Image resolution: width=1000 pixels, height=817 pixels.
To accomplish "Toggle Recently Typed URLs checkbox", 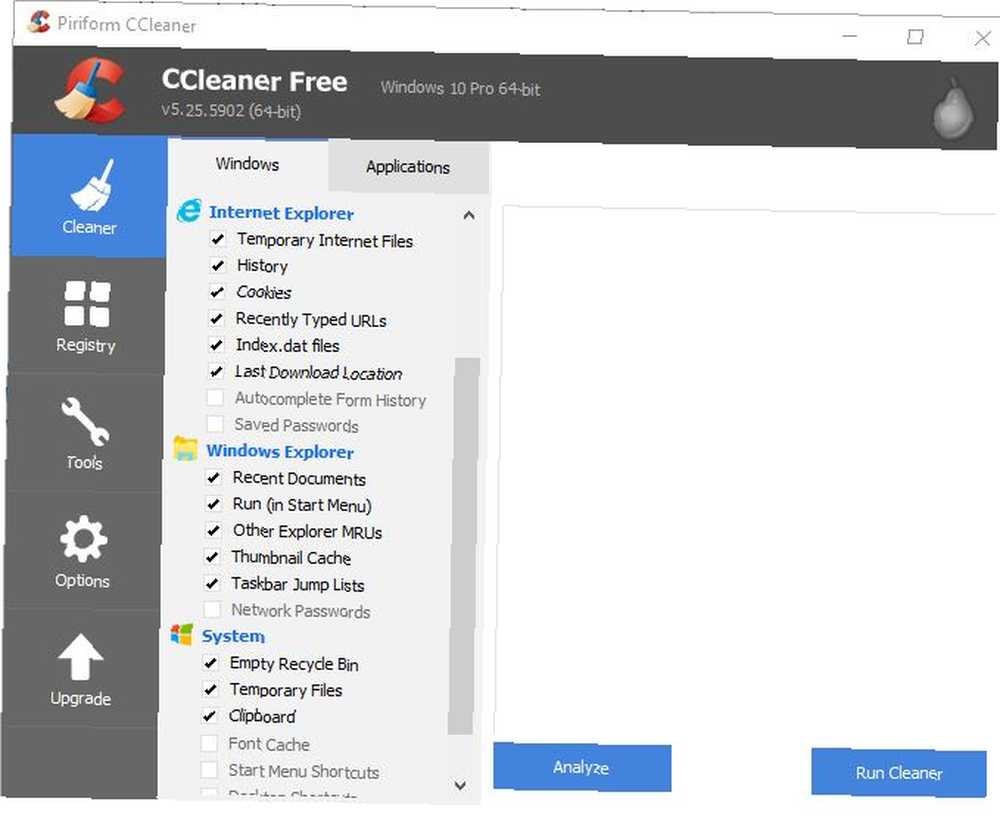I will [x=217, y=318].
